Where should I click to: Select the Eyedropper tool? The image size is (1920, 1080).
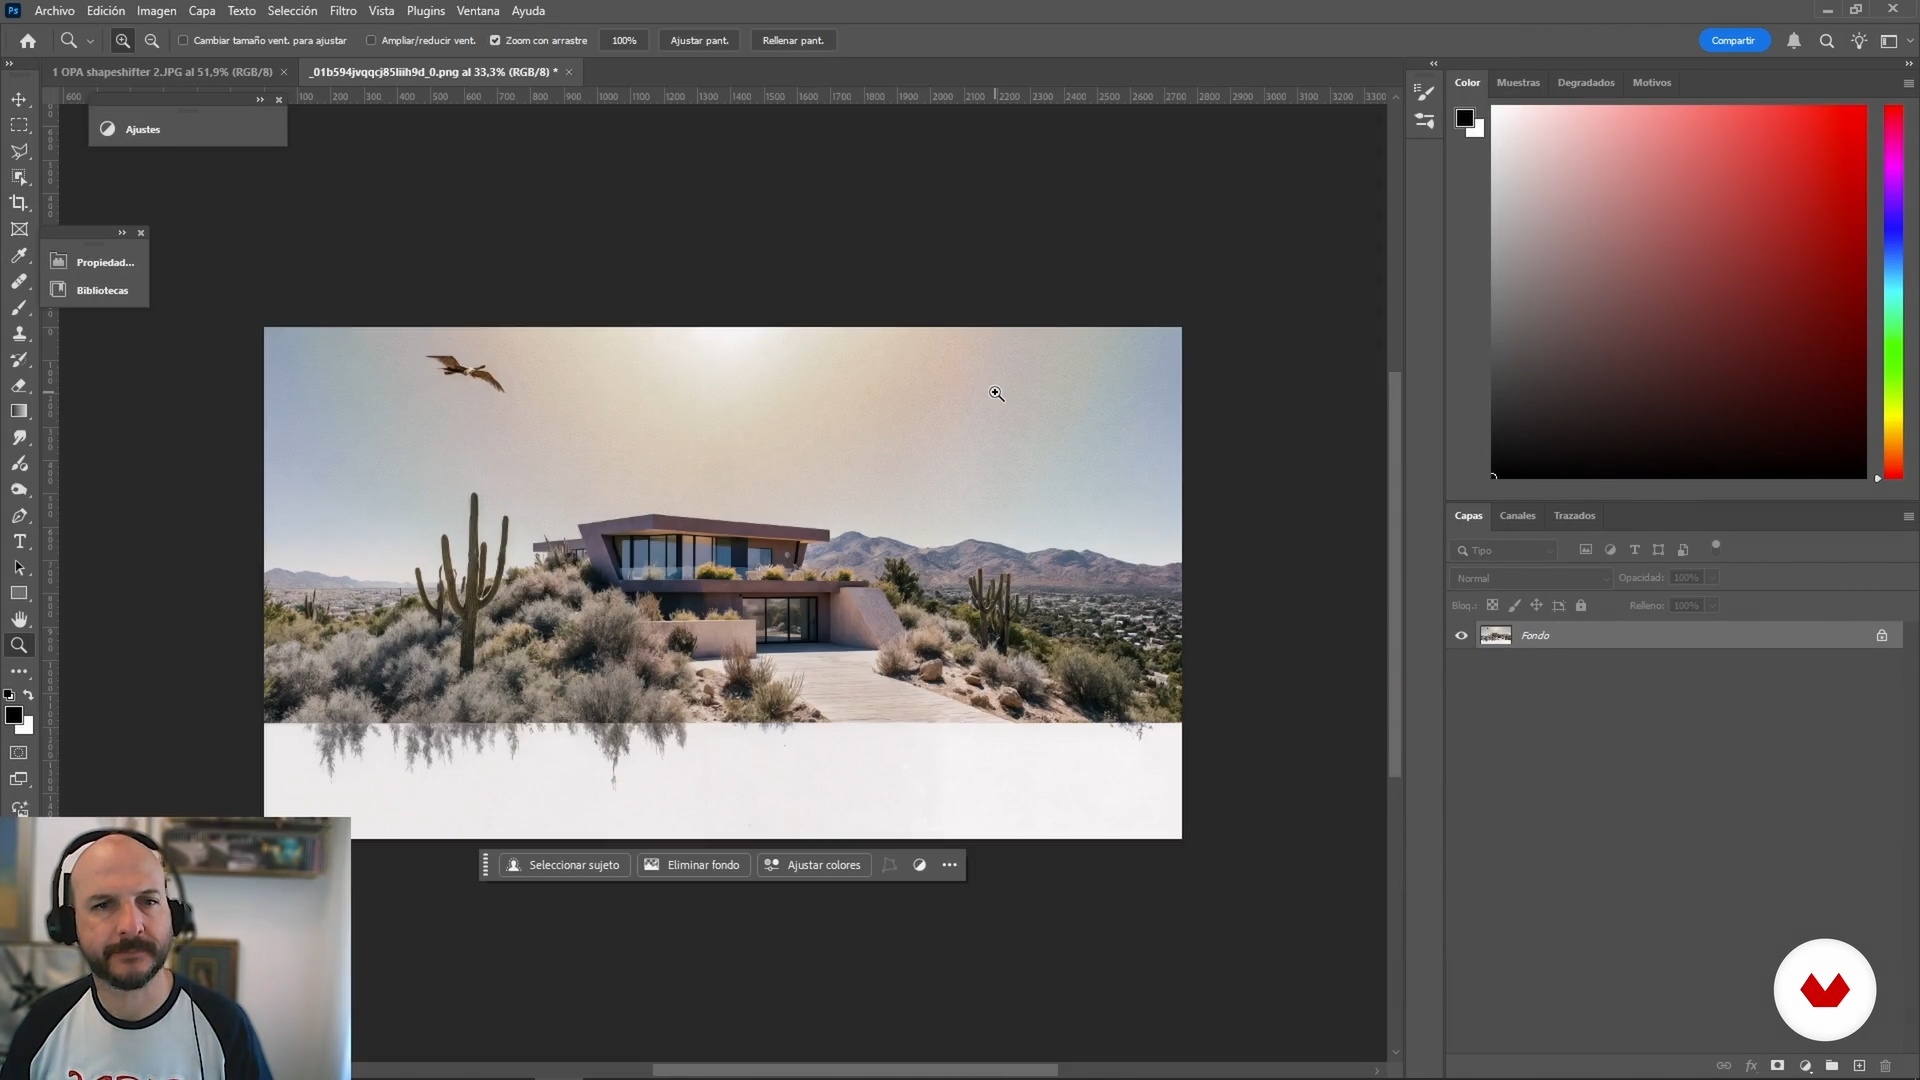[x=19, y=255]
